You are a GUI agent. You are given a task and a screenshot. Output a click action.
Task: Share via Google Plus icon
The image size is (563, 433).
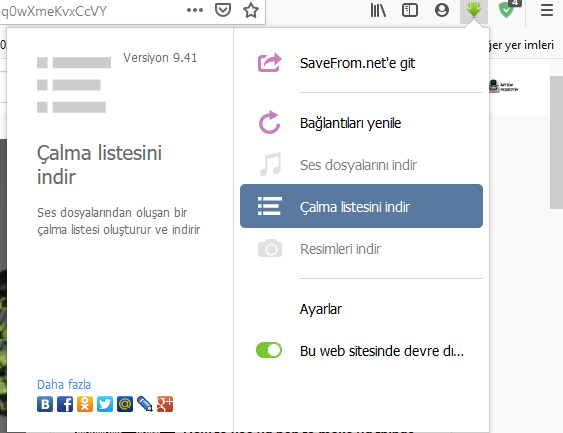(x=165, y=404)
